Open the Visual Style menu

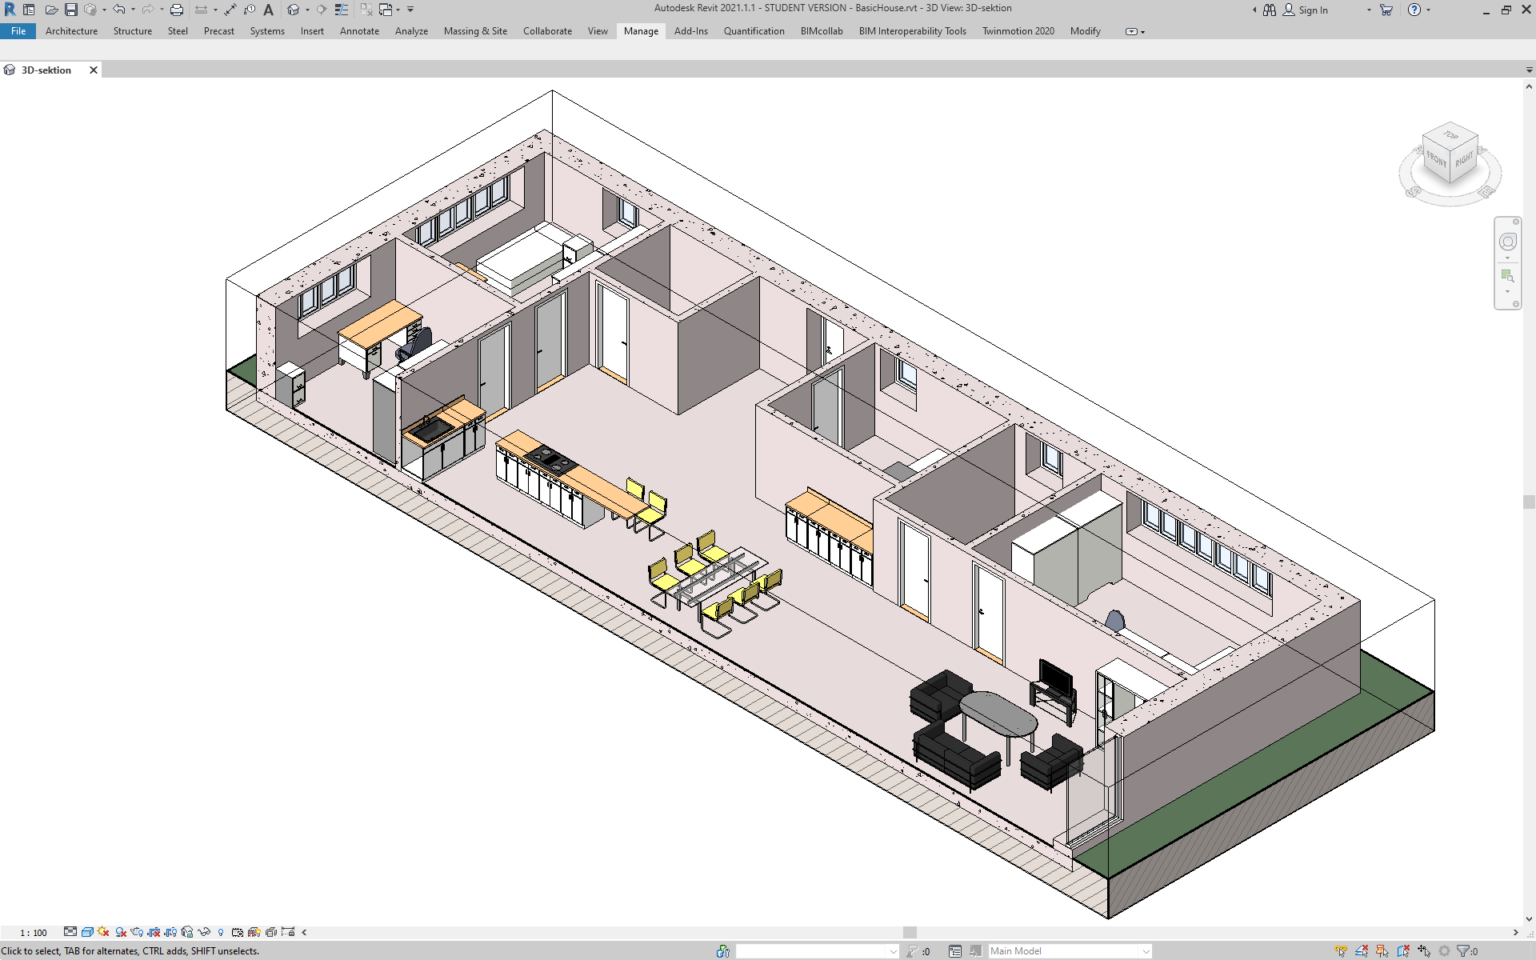point(87,933)
